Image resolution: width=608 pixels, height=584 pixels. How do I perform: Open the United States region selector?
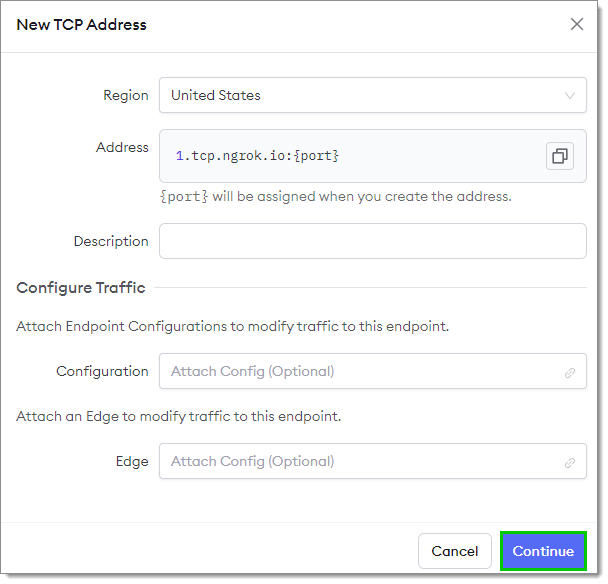pos(373,95)
